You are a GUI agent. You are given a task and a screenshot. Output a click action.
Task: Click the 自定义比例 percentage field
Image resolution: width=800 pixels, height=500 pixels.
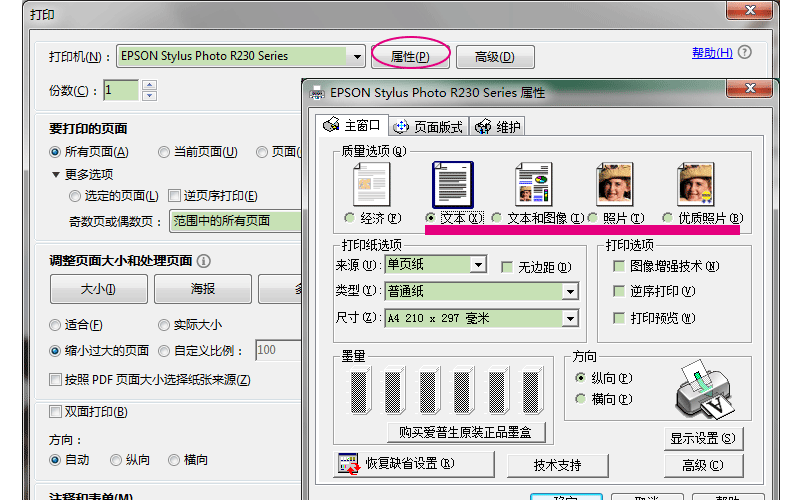(x=278, y=350)
